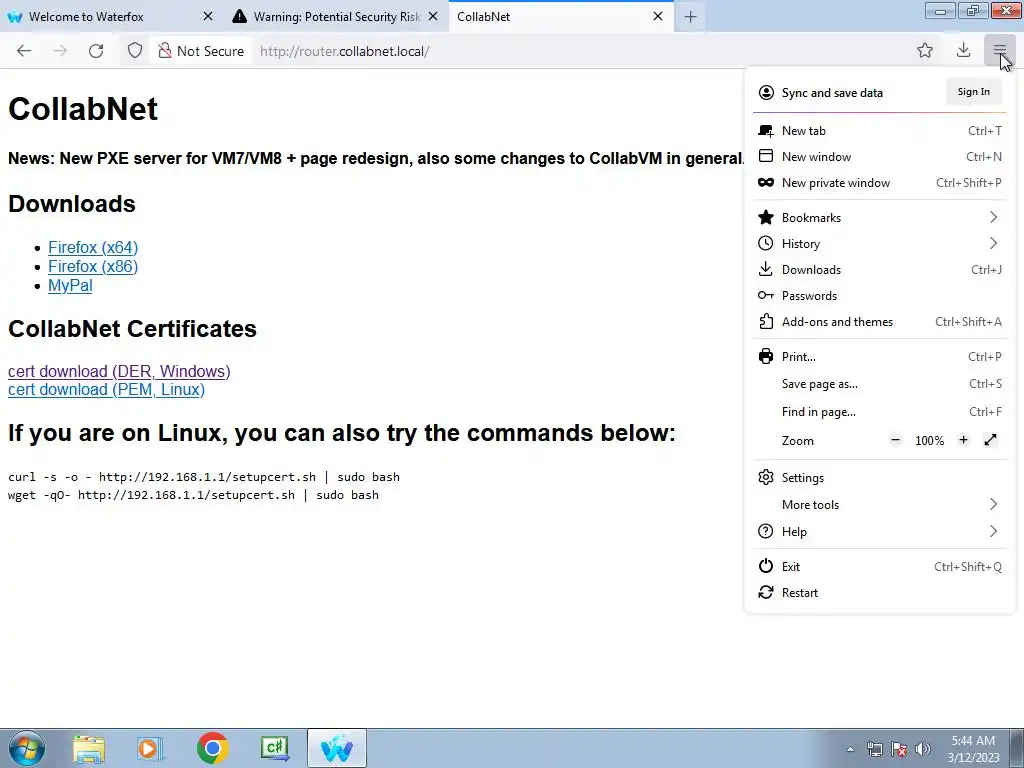Show hidden system tray icons
1024x768 pixels.
850,749
